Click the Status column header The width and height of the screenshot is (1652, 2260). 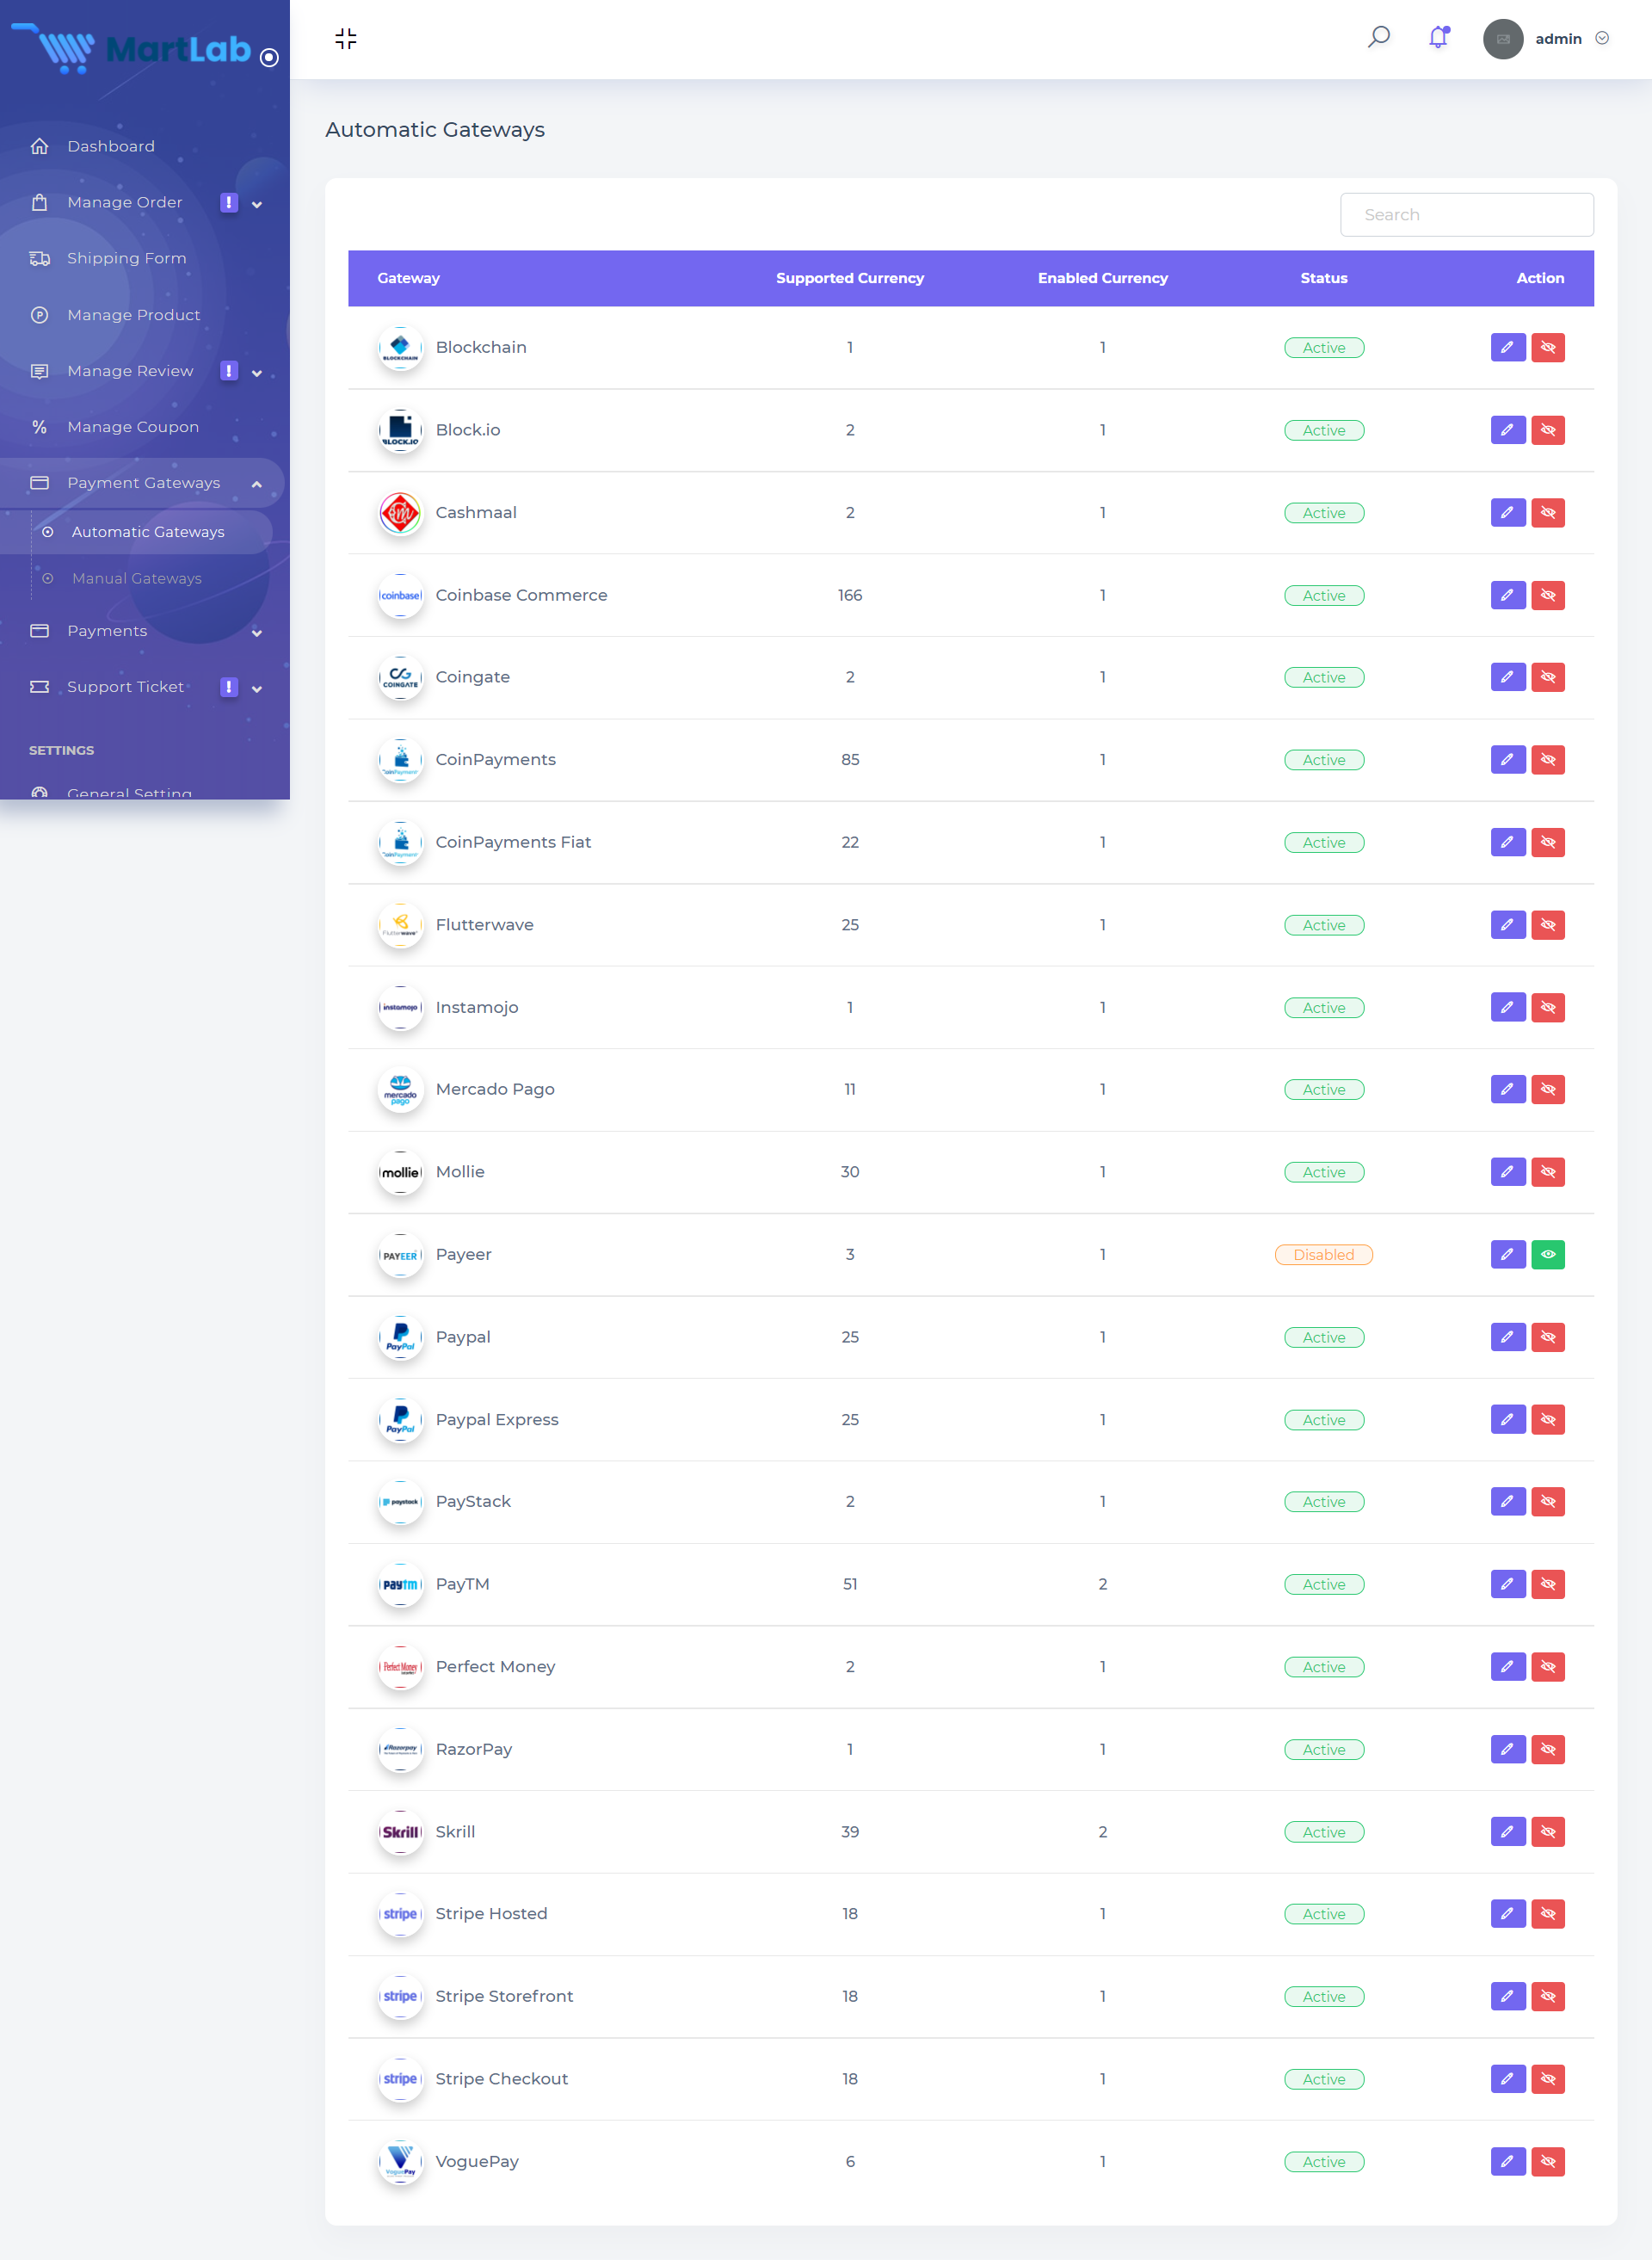click(x=1324, y=278)
